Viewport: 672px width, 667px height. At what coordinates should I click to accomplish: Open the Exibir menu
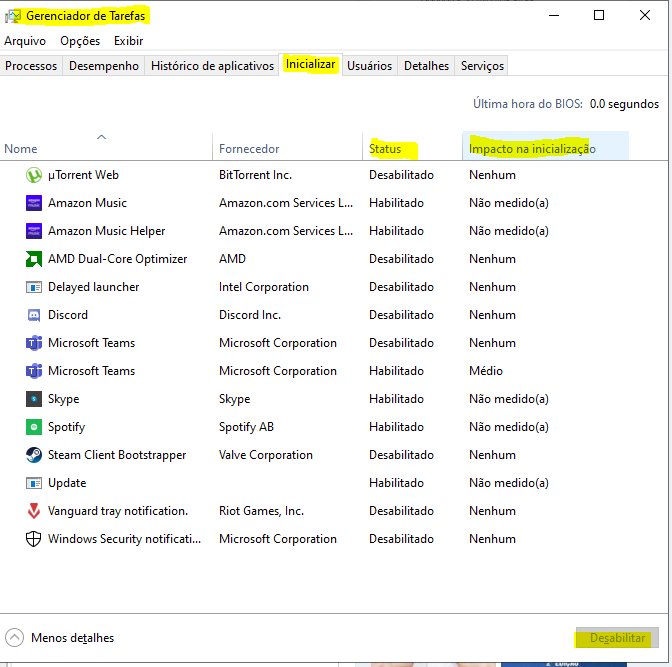128,41
